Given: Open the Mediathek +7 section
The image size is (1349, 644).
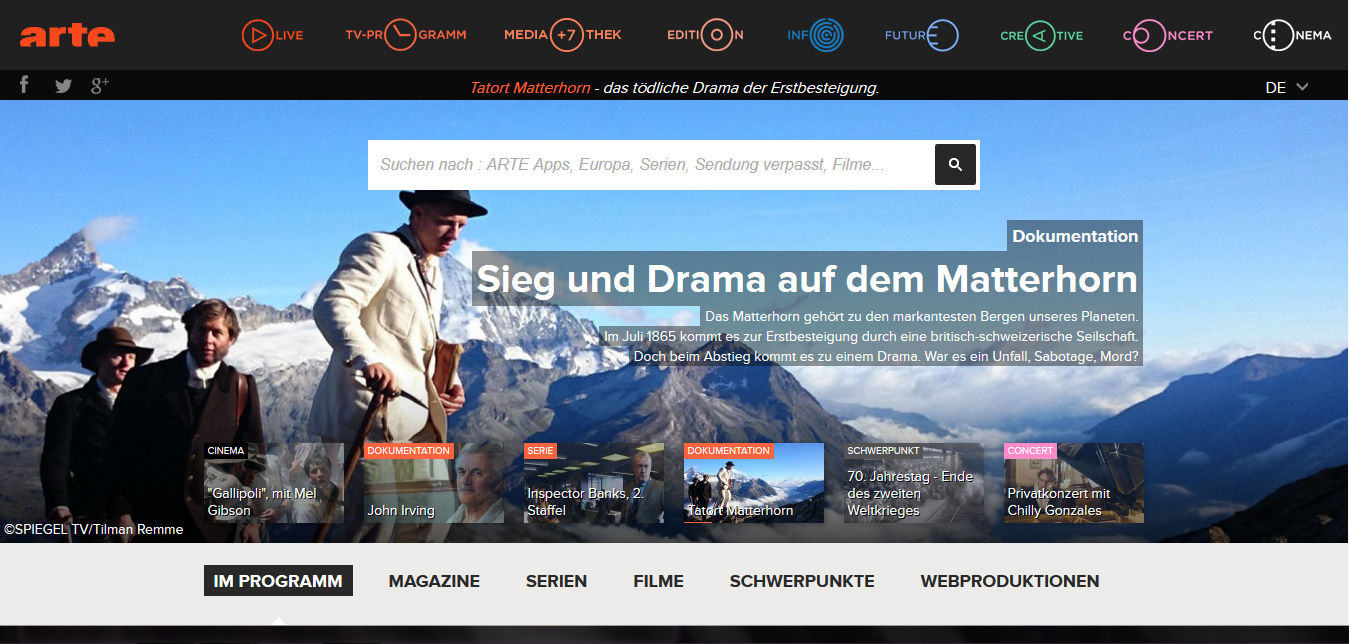Looking at the screenshot, I should 563,35.
